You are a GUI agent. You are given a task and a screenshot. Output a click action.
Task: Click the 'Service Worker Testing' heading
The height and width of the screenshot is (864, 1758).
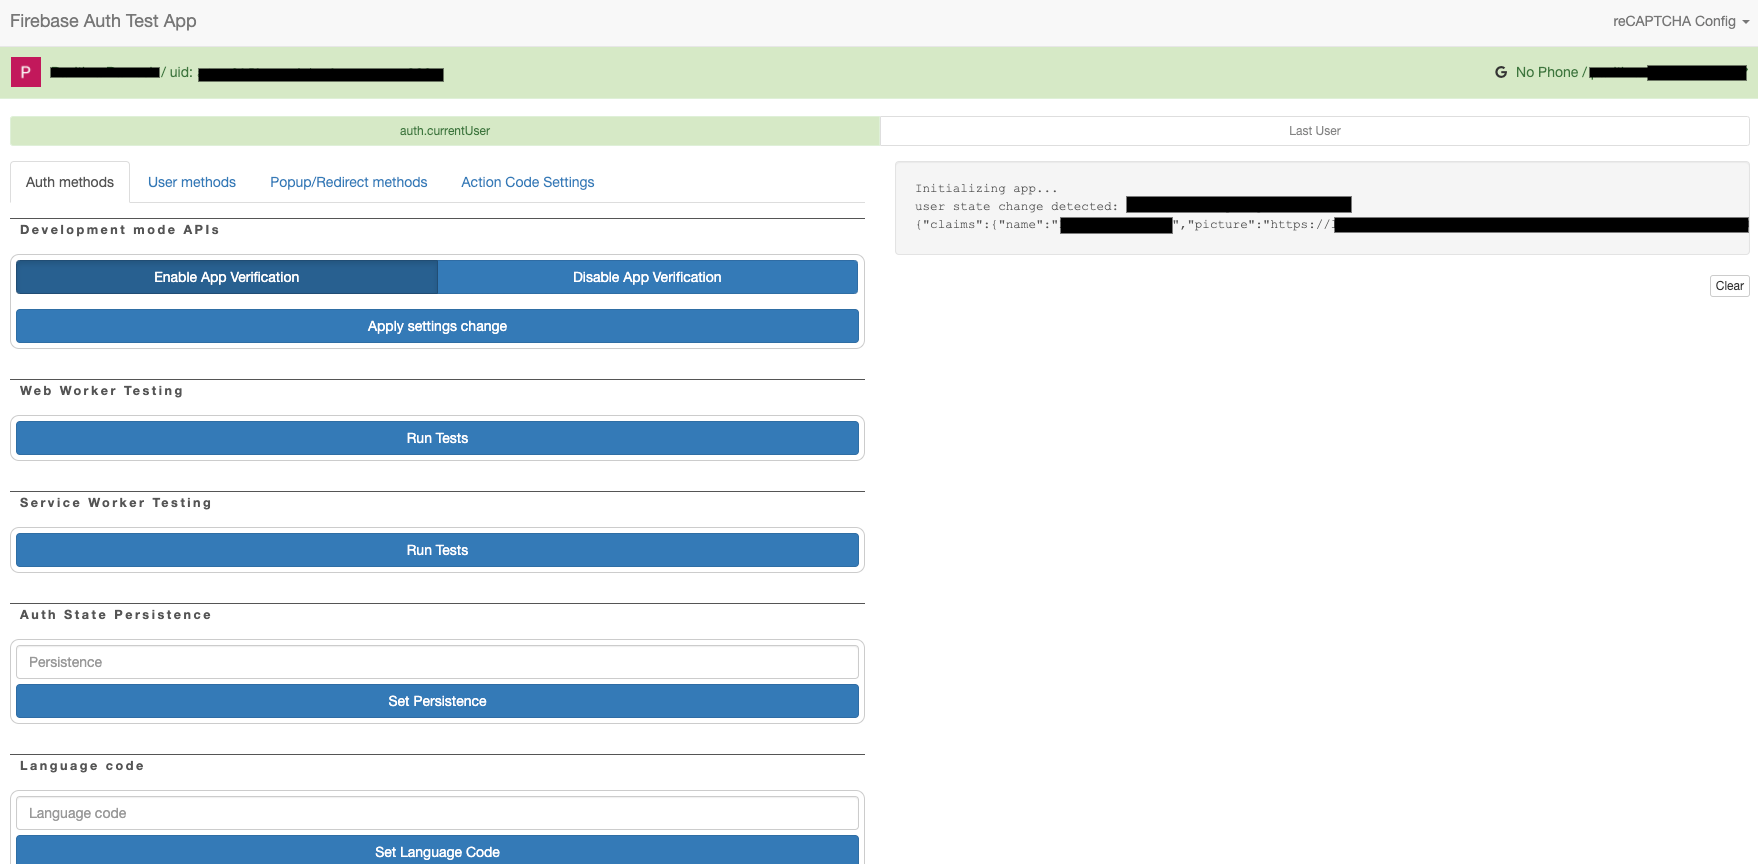coord(116,503)
